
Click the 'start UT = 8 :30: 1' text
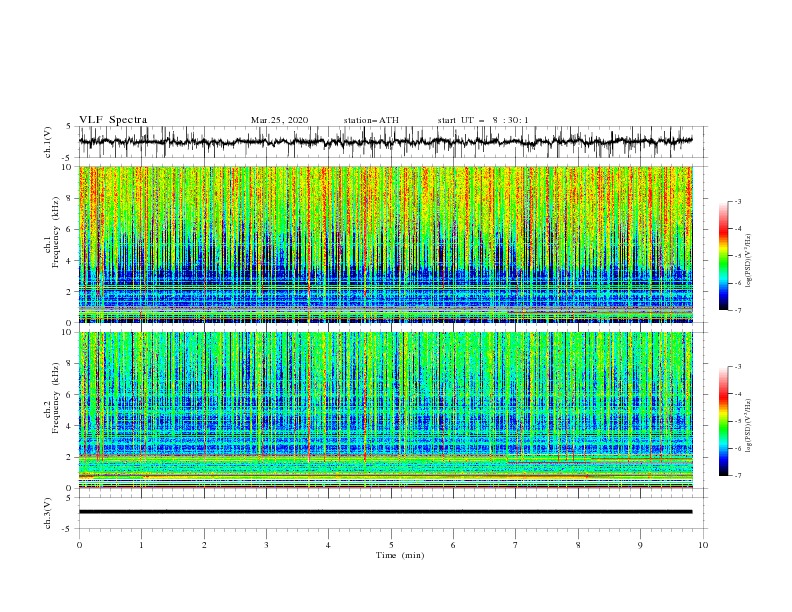click(x=483, y=120)
